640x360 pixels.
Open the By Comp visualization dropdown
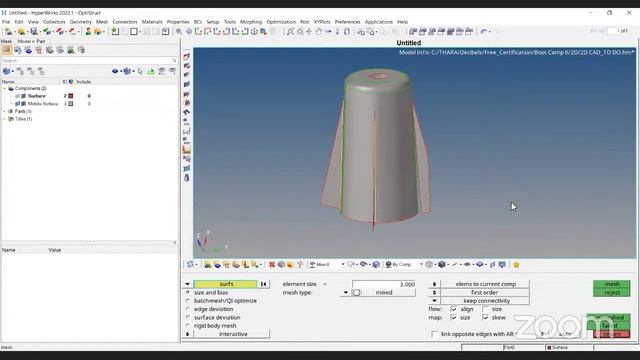point(404,264)
